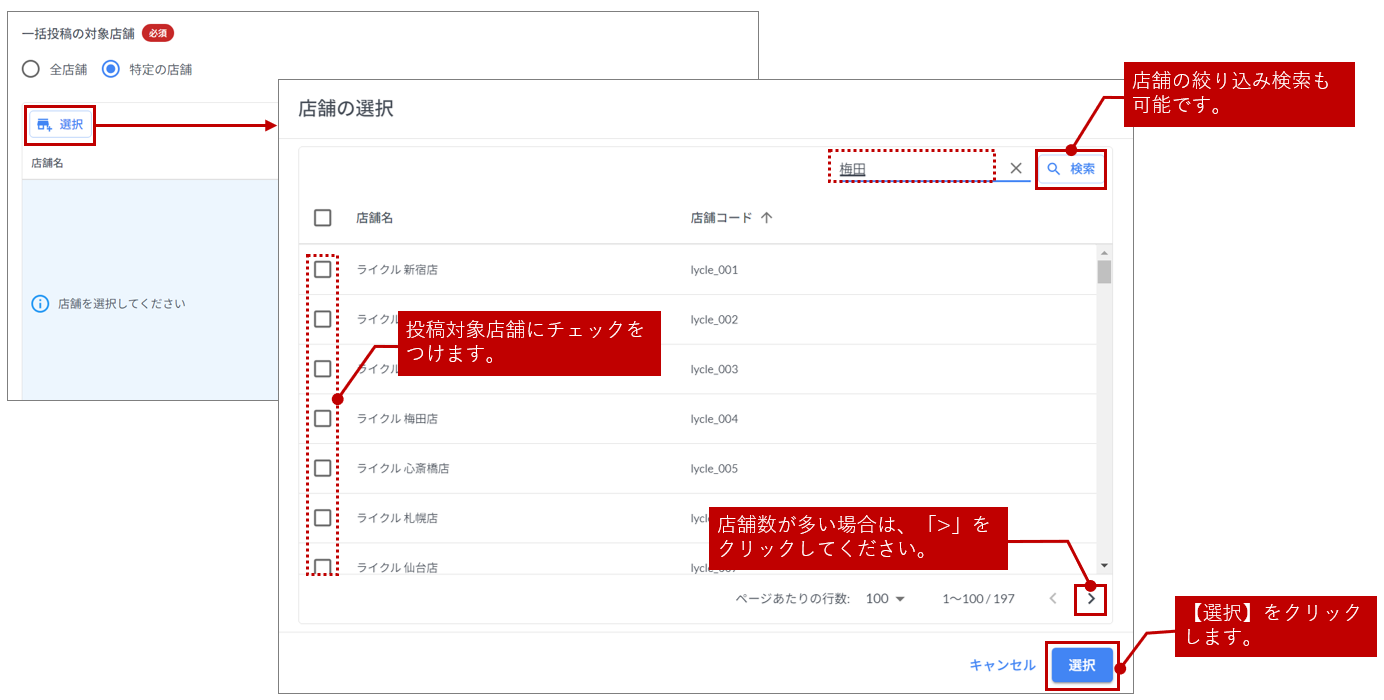1384x700 pixels.
Task: Select the 全店舗 radio button
Action: click(x=31, y=69)
